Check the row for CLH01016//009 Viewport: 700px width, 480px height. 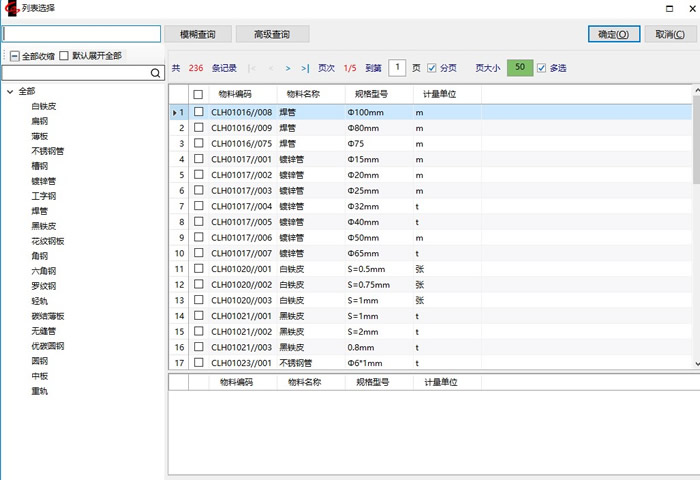click(x=198, y=128)
